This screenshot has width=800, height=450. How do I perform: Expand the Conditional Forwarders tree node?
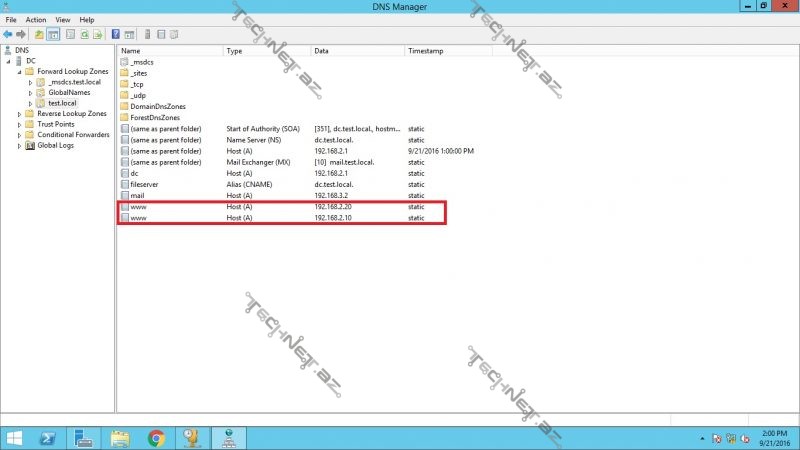(x=20, y=135)
